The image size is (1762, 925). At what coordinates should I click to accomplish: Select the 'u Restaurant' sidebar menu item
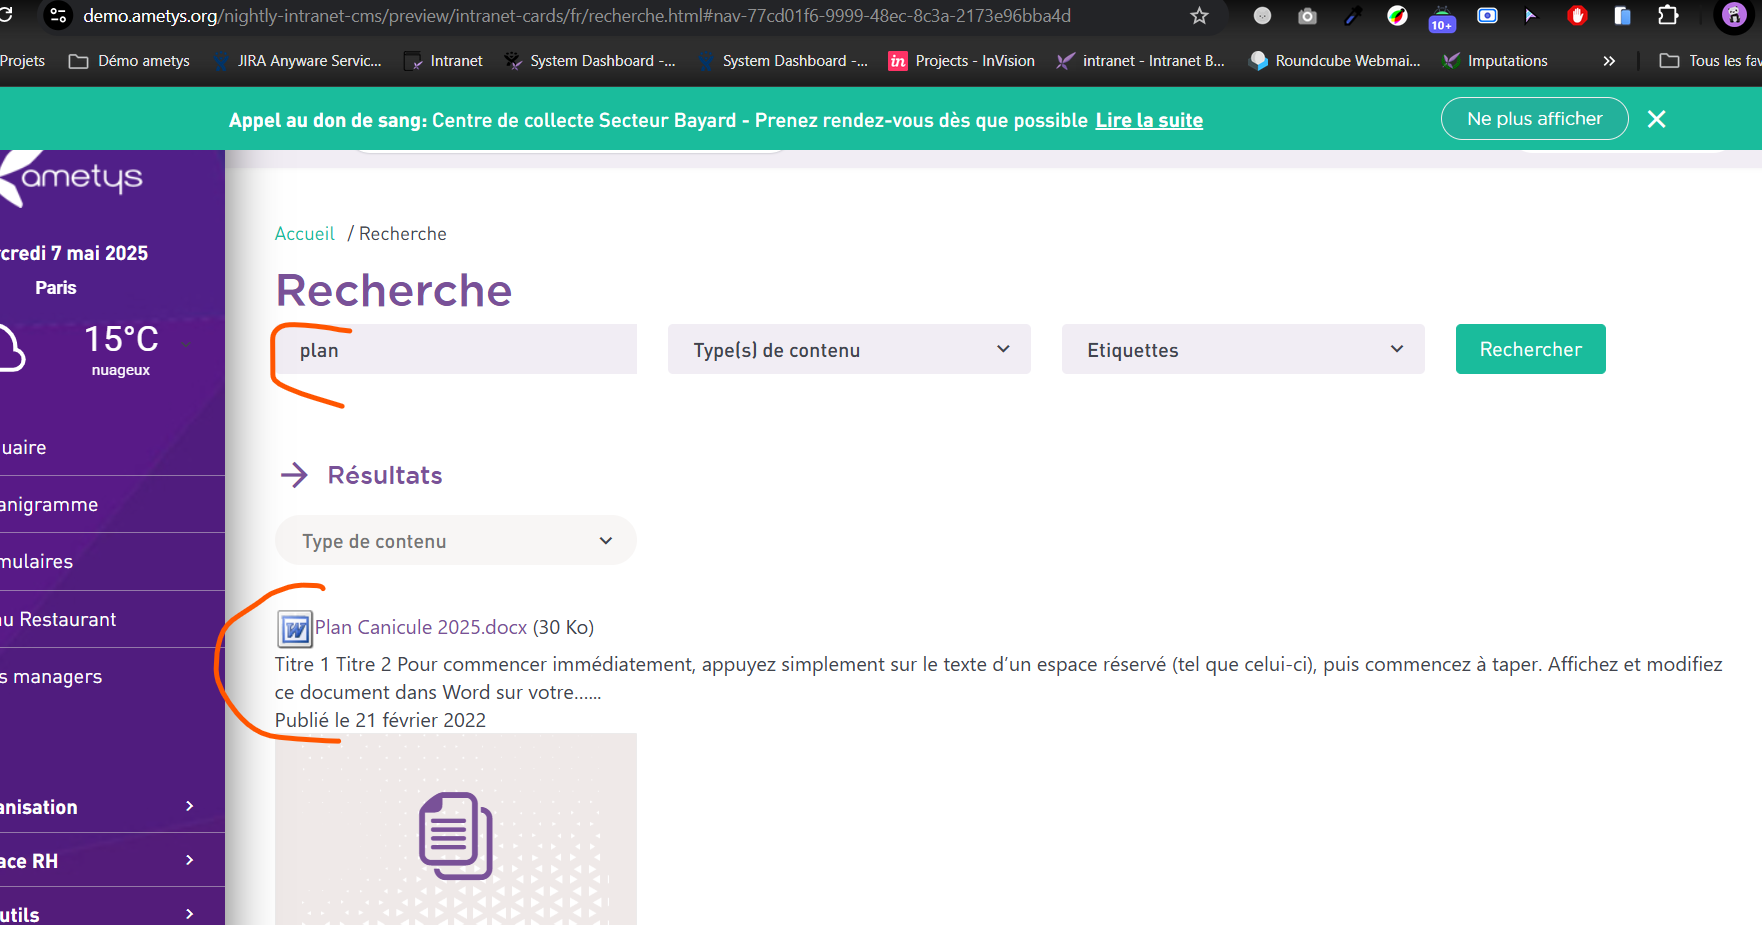pyautogui.click(x=112, y=619)
